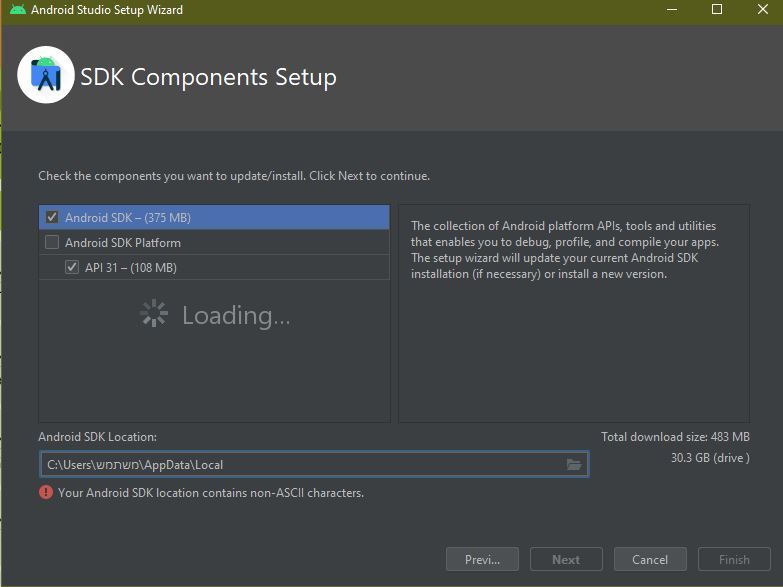
Task: Click the loading spinner in the components list
Action: pyautogui.click(x=153, y=315)
